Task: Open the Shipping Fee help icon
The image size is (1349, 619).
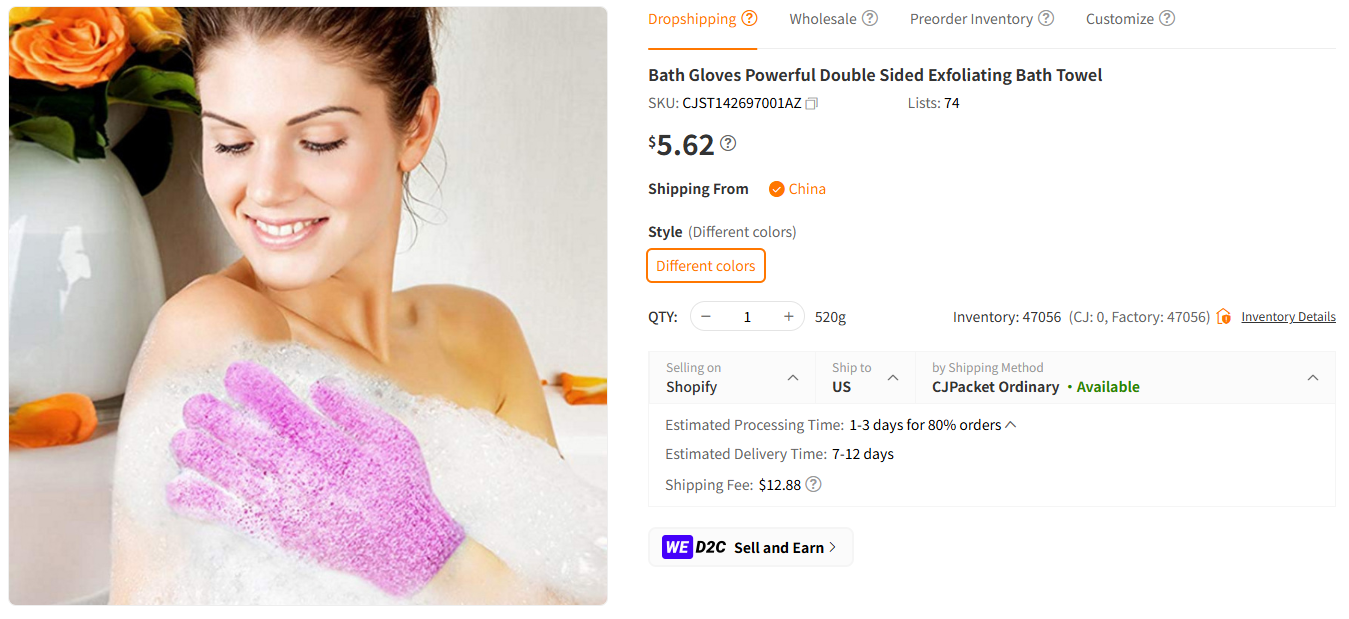Action: (813, 484)
